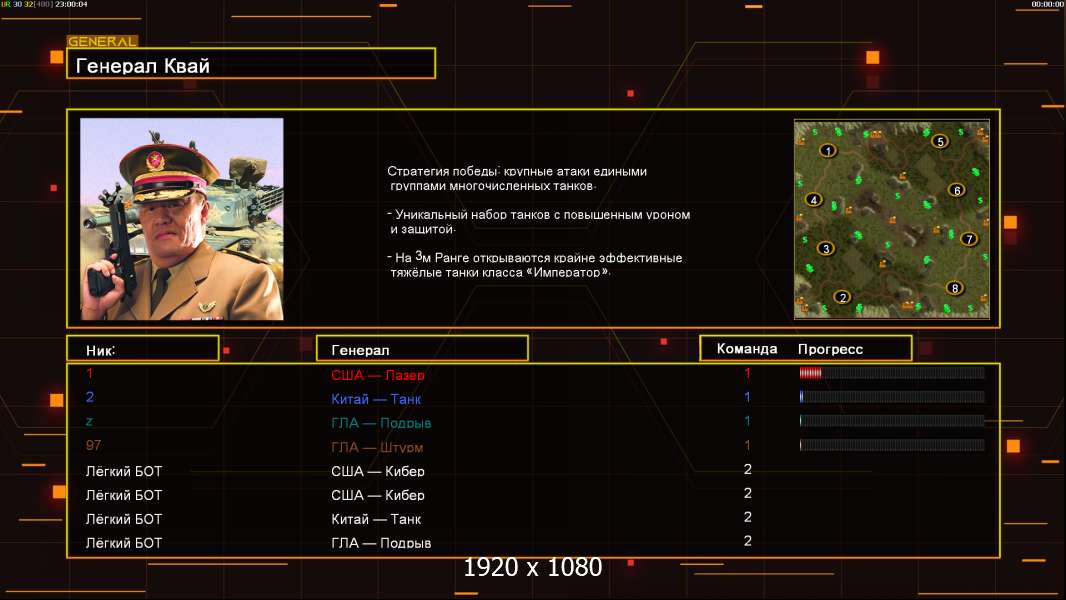Select the player nickname "z"
This screenshot has width=1066, height=600.
pos(89,421)
